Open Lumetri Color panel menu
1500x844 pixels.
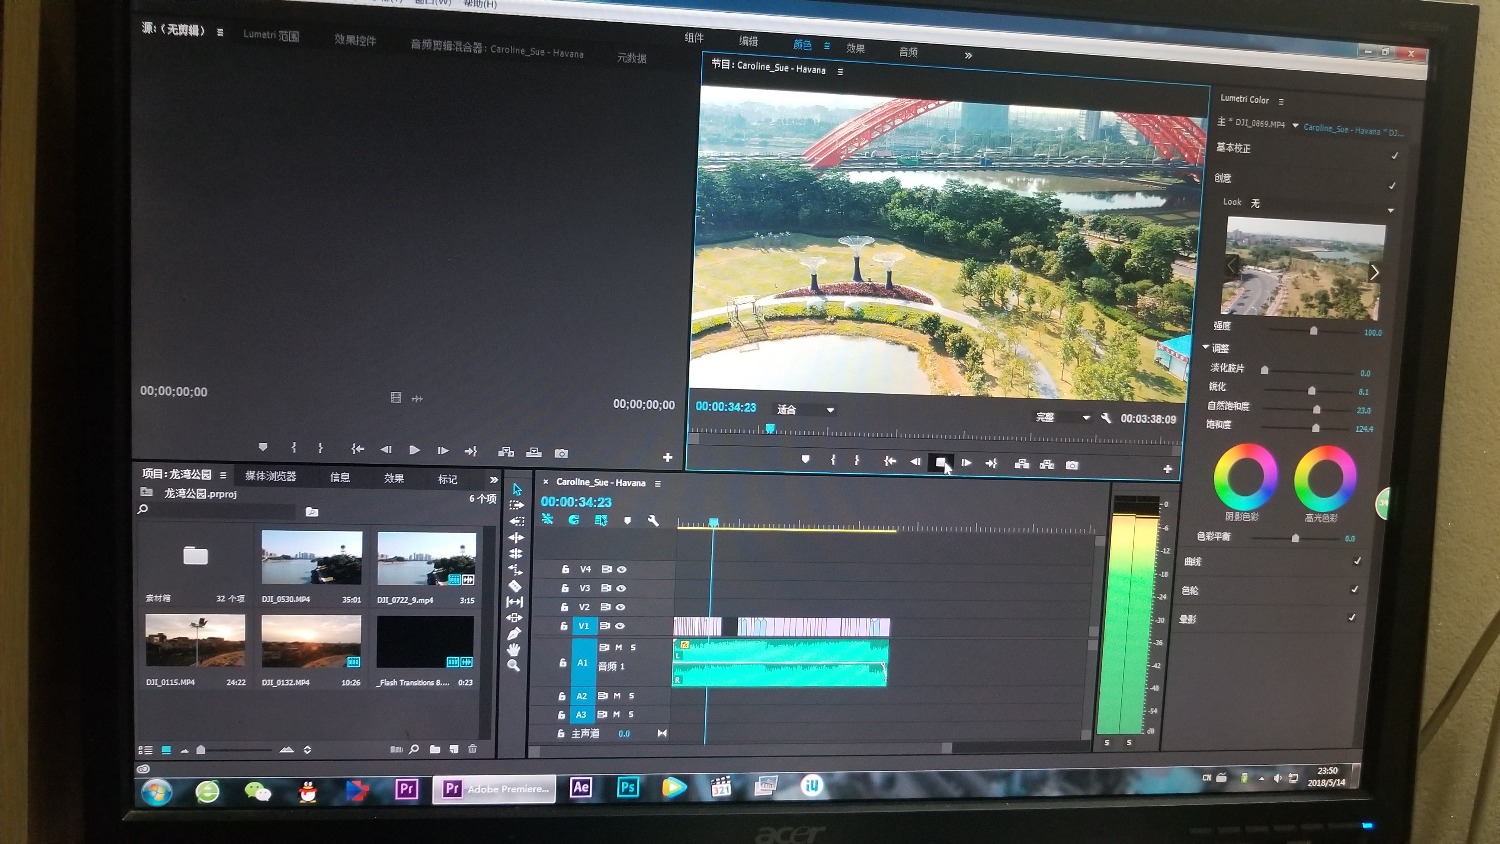click(x=1280, y=101)
